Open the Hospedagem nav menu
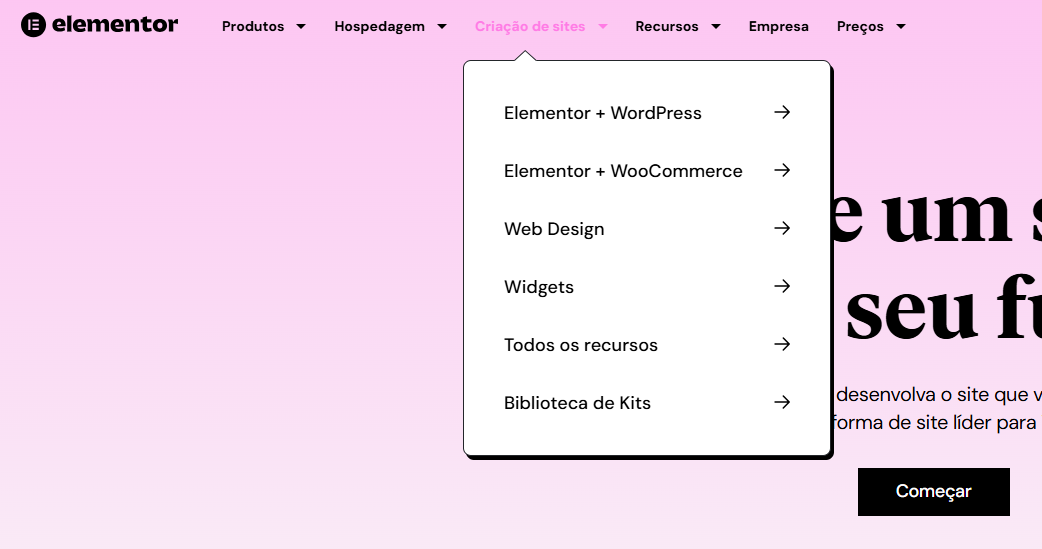The image size is (1042, 549). click(379, 27)
